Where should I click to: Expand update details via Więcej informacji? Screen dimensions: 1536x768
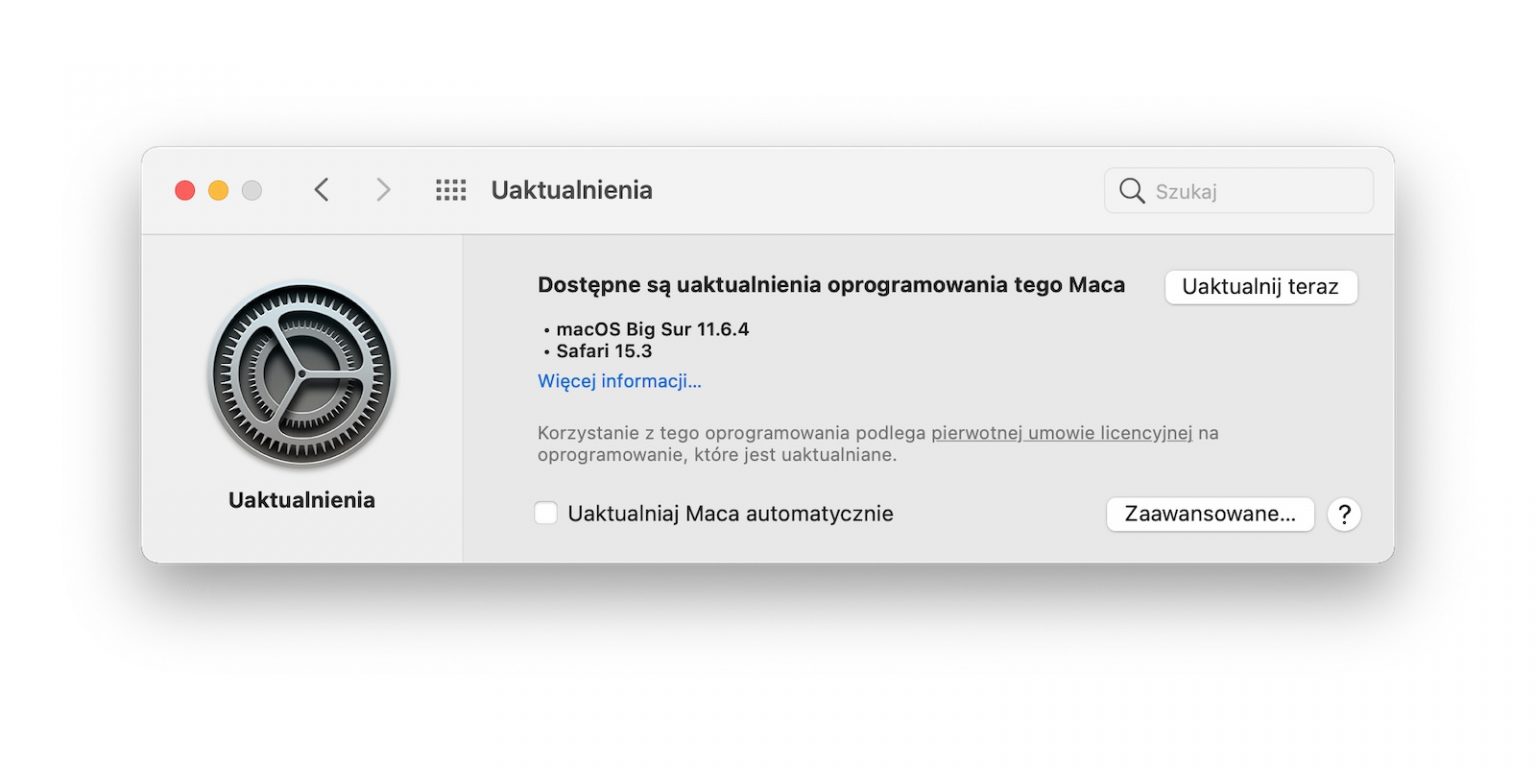point(619,381)
